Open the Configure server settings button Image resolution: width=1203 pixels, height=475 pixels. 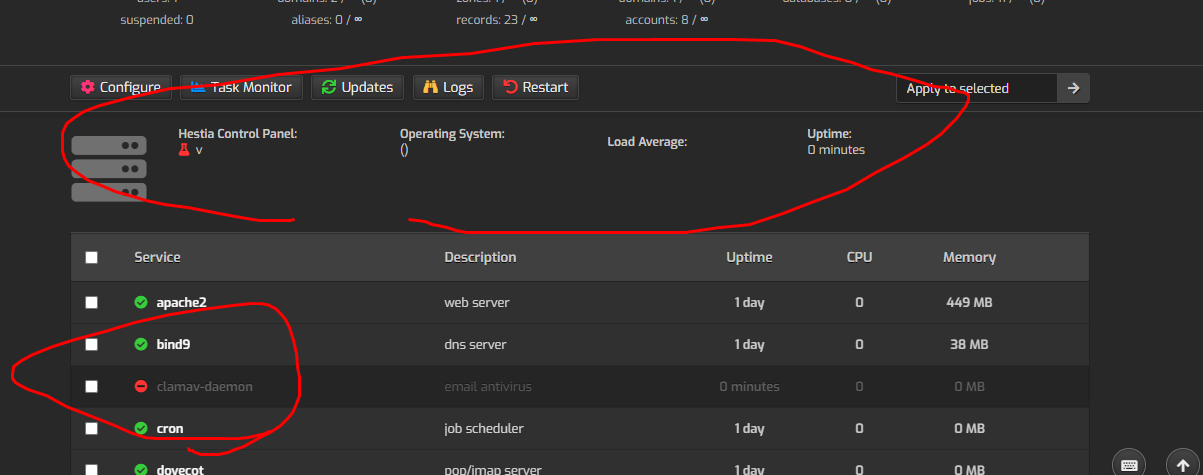[121, 88]
